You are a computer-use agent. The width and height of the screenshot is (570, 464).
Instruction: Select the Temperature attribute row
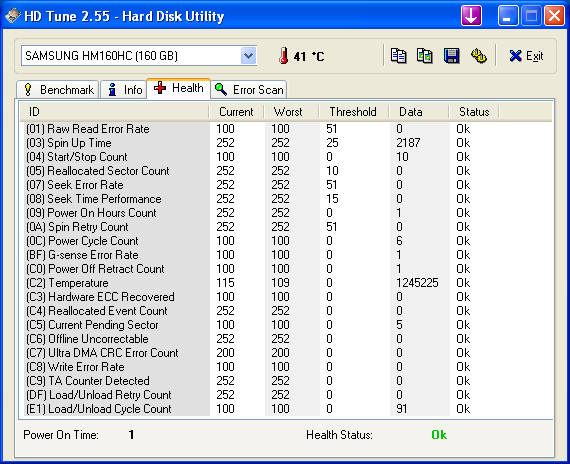coord(286,283)
